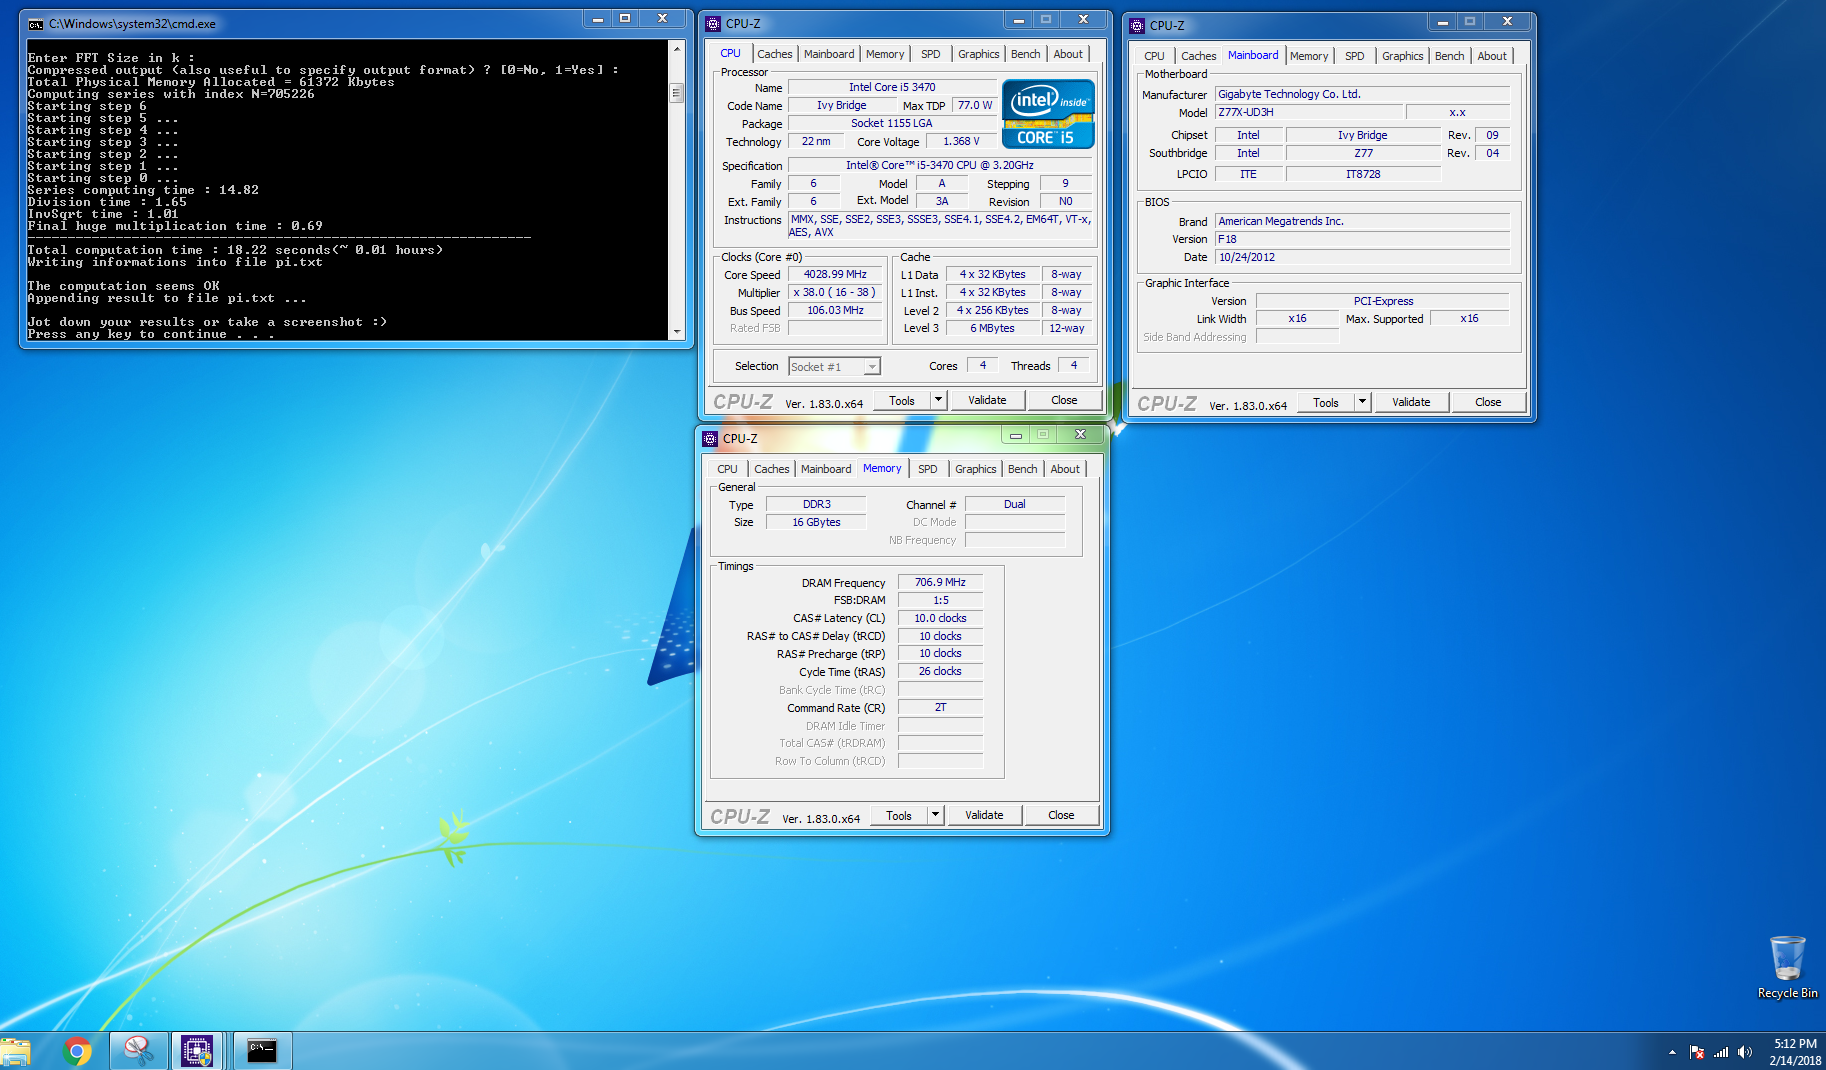Select the memory Size 16 GBytes value
This screenshot has height=1070, width=1826.
point(816,522)
